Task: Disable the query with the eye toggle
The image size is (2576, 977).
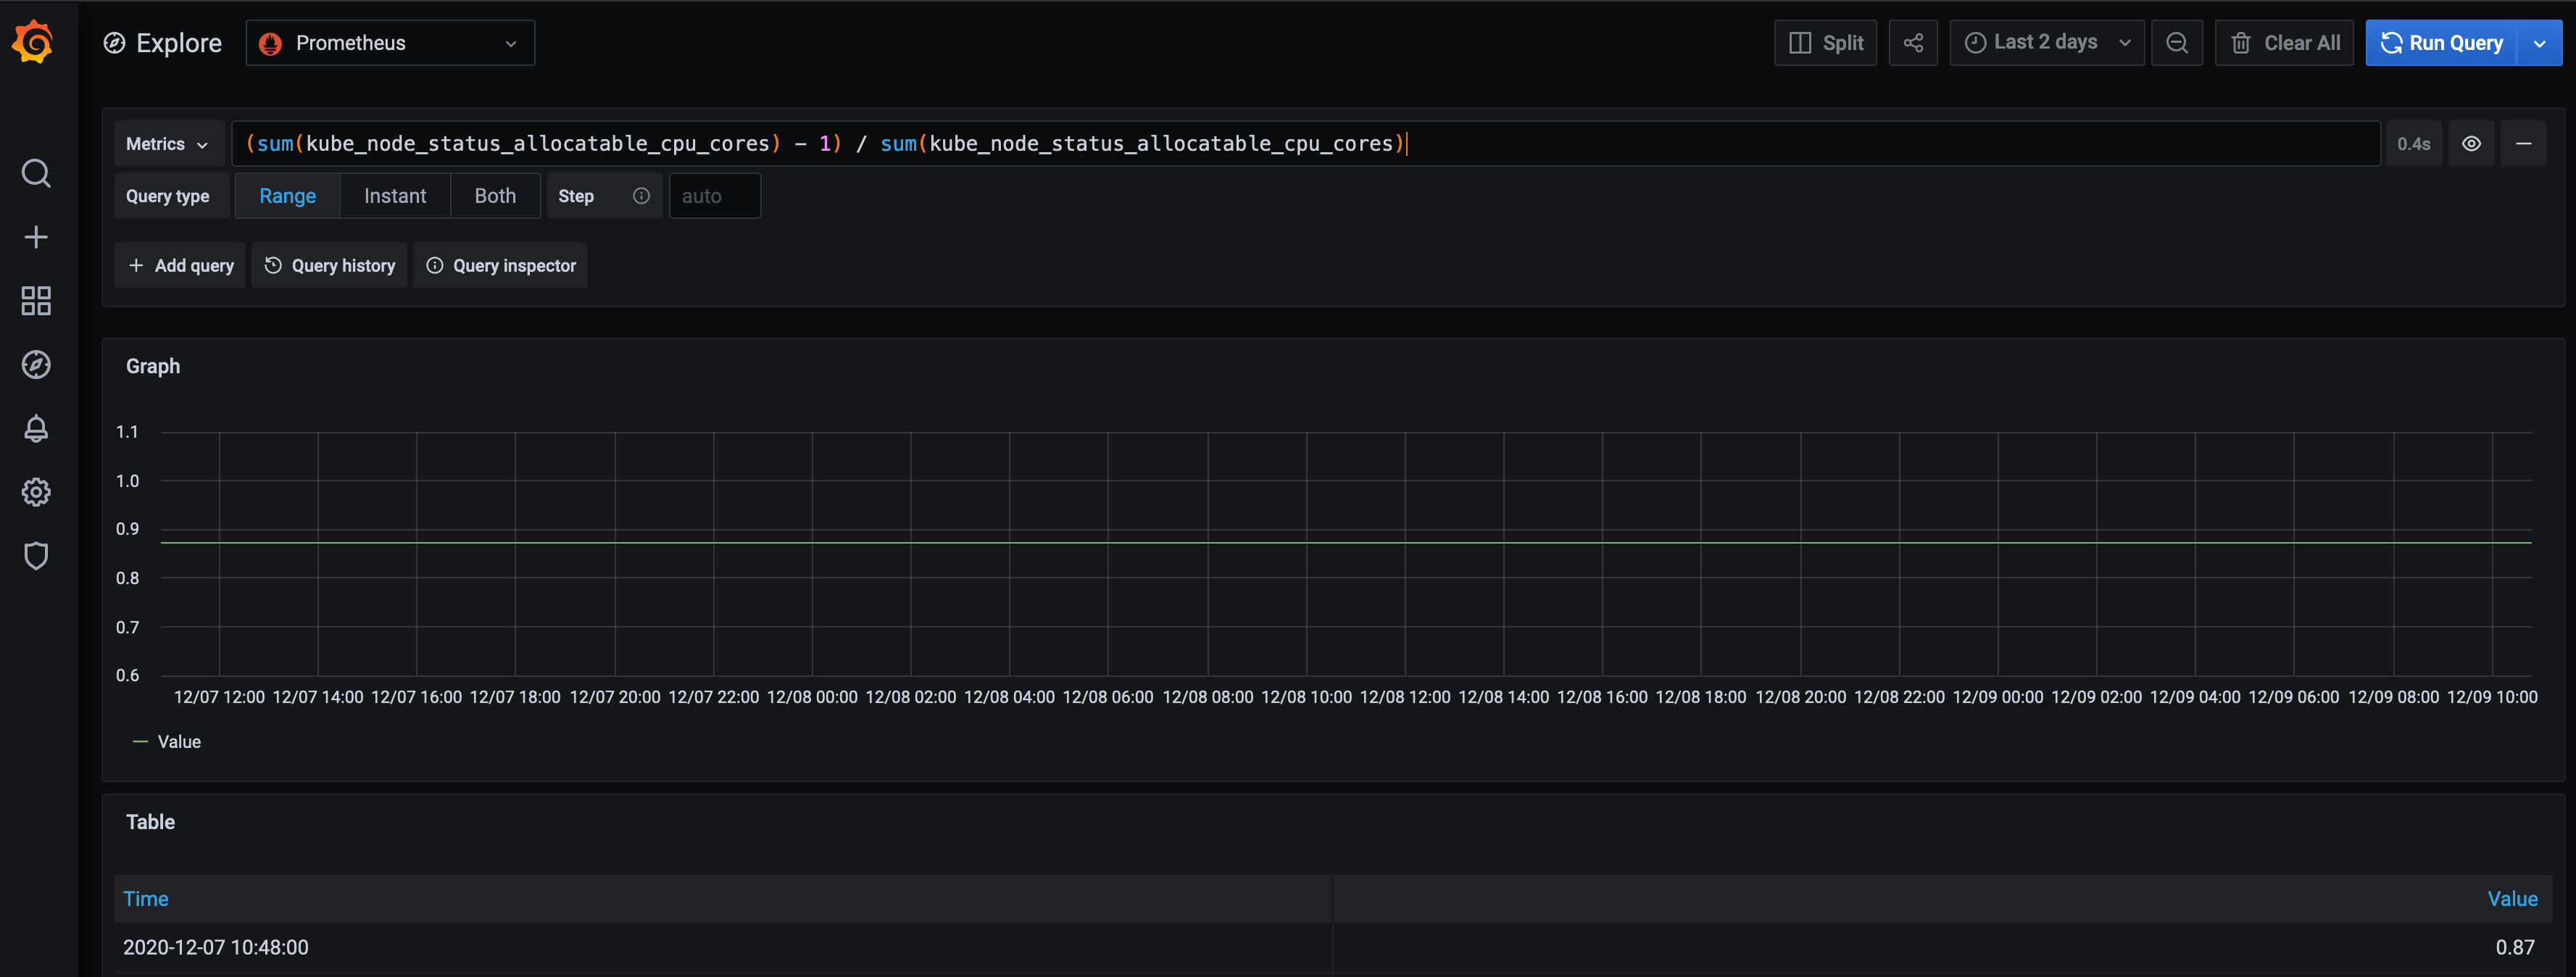Action: [2471, 143]
